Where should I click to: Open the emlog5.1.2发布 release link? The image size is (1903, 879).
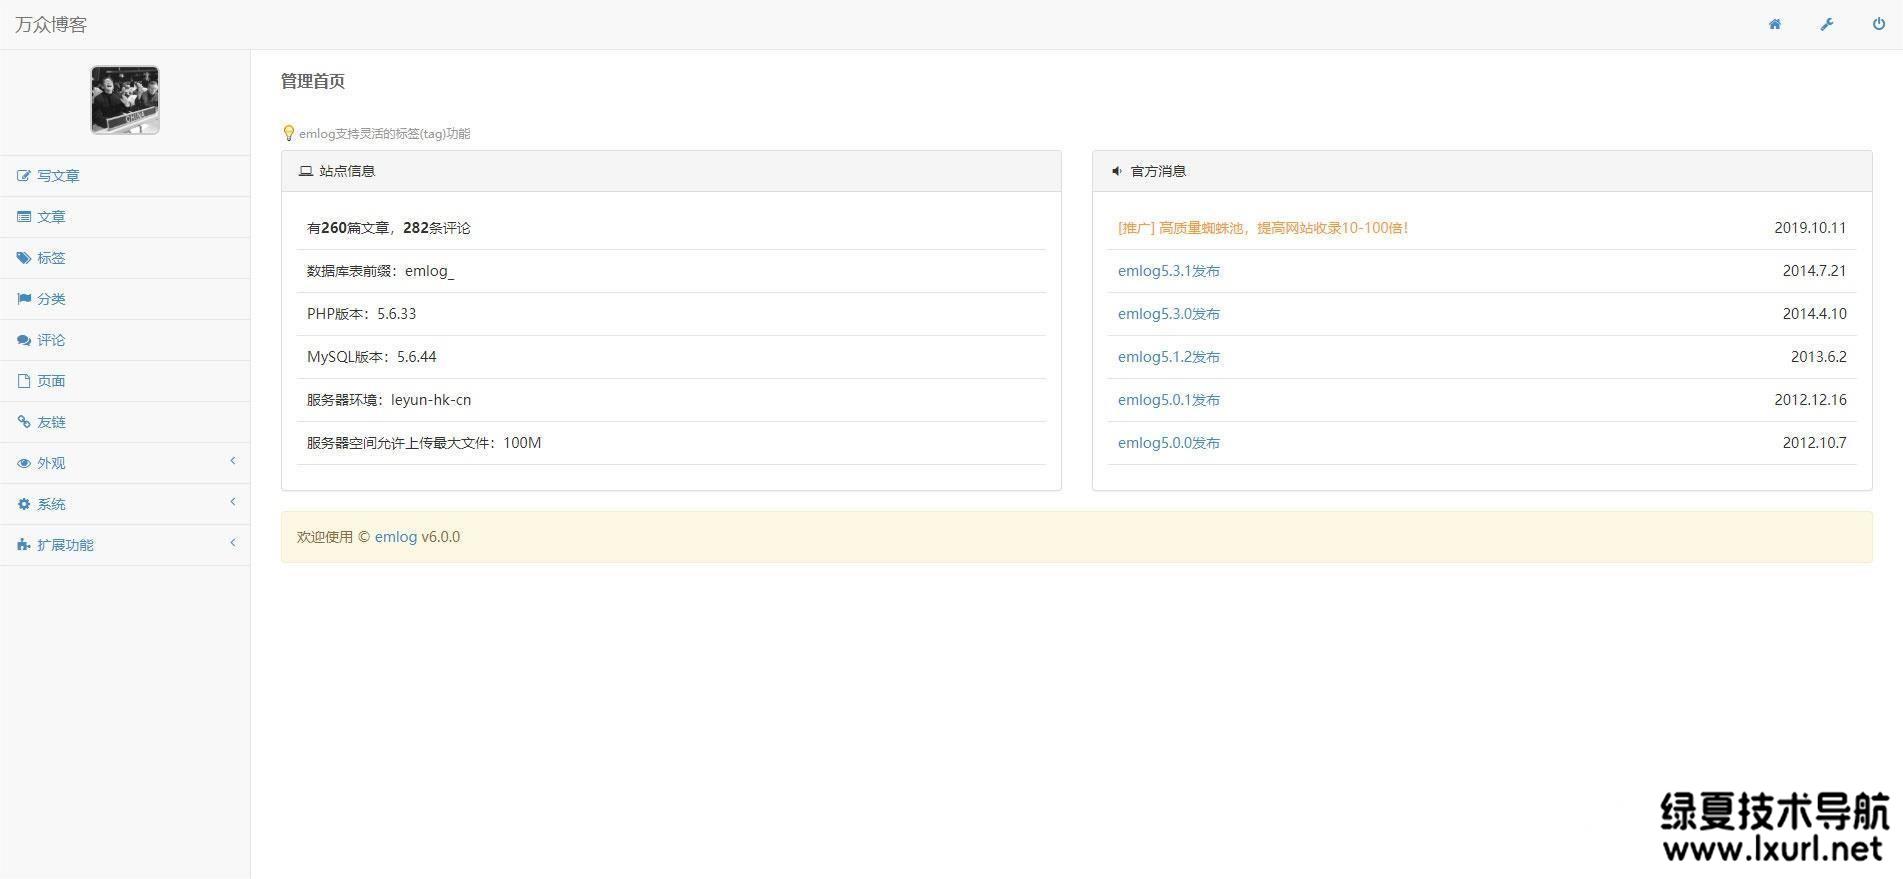tap(1168, 357)
